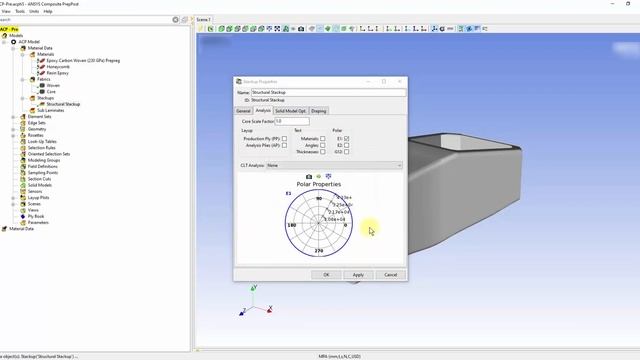Open the Units menu
This screenshot has height=360, width=640.
tap(34, 11)
